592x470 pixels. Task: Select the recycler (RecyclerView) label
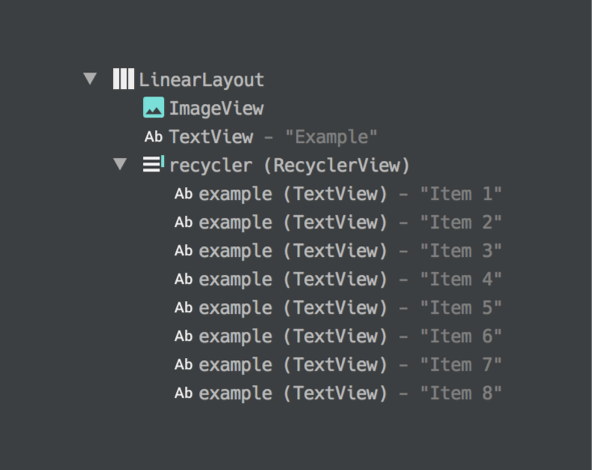point(290,165)
